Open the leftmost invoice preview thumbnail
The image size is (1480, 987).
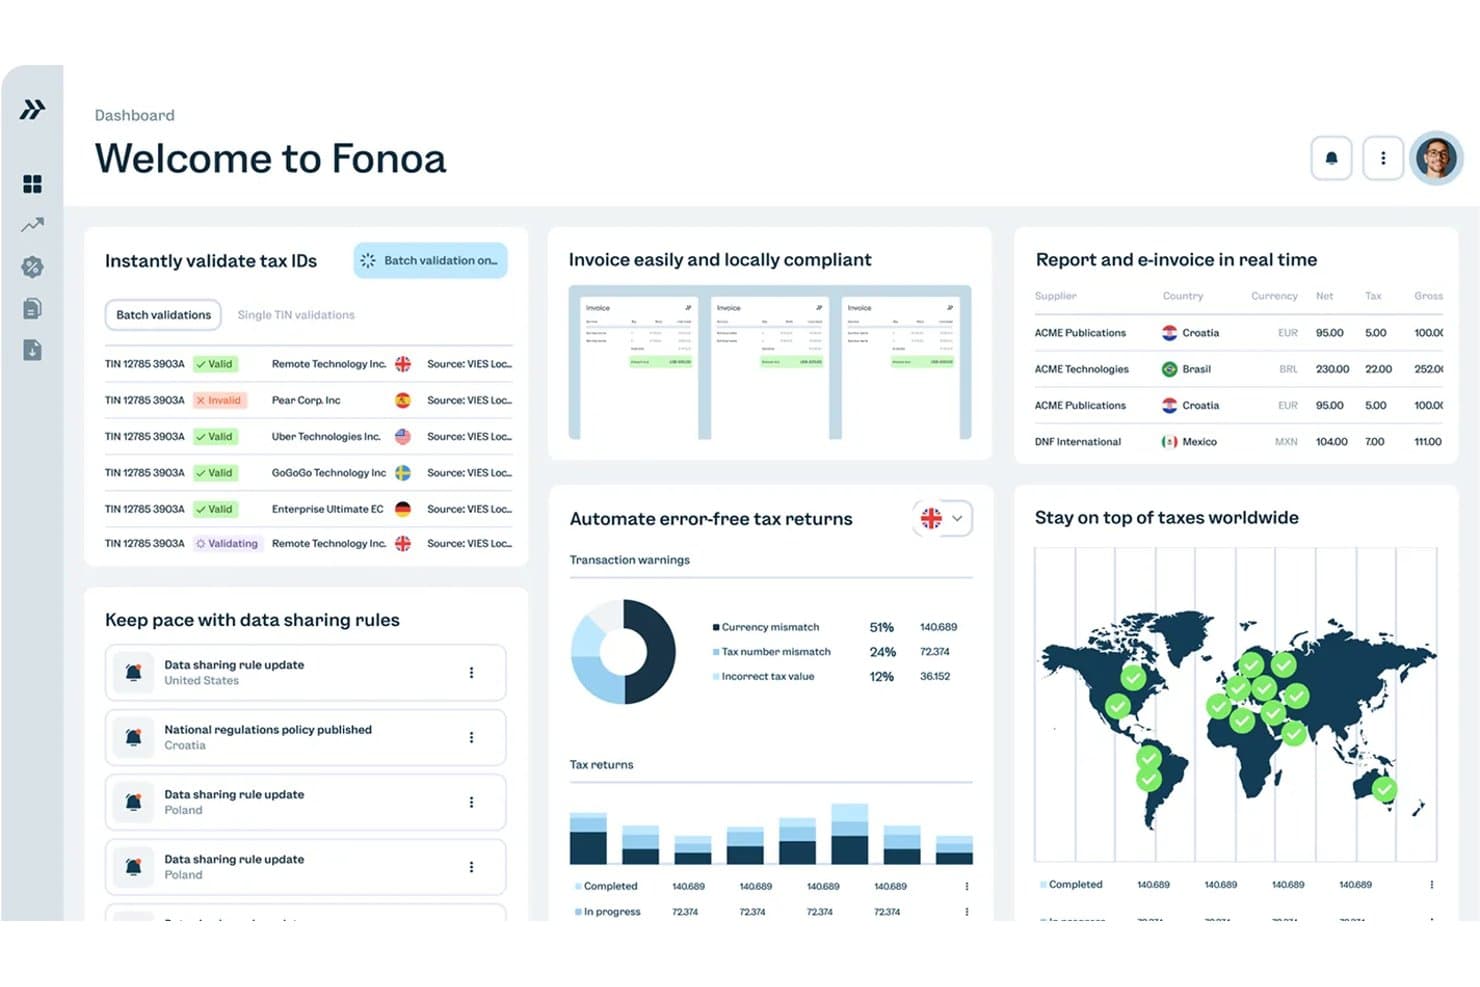(x=640, y=366)
